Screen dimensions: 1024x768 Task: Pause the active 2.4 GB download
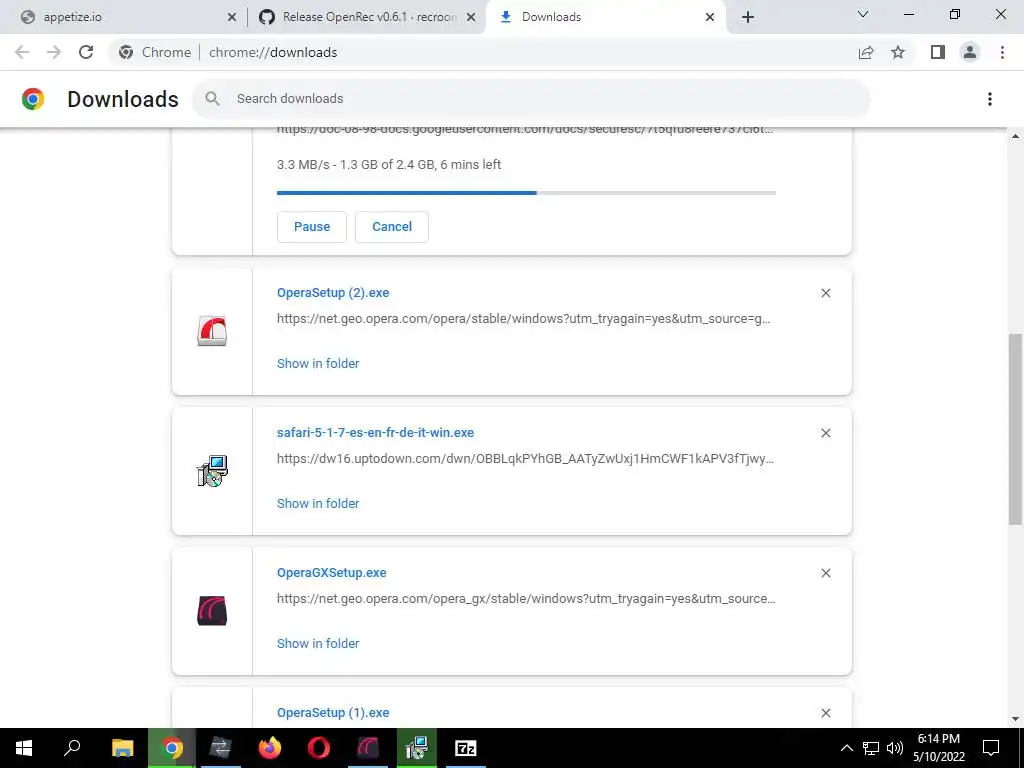point(312,227)
